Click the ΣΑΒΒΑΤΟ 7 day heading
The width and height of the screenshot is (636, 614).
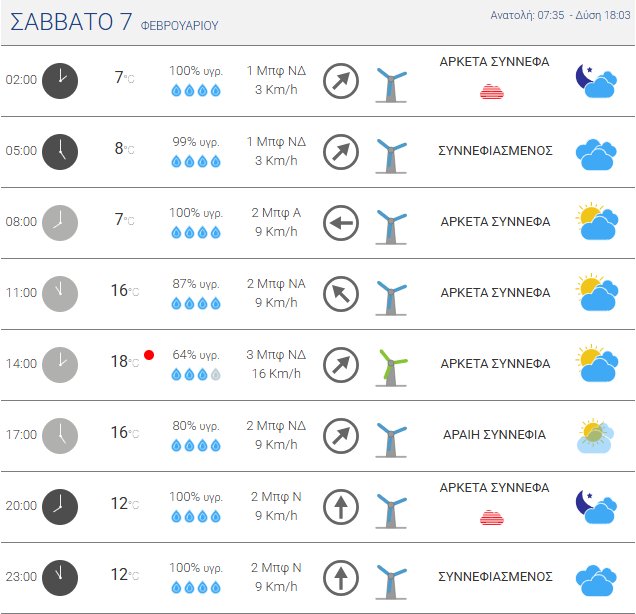tap(71, 23)
